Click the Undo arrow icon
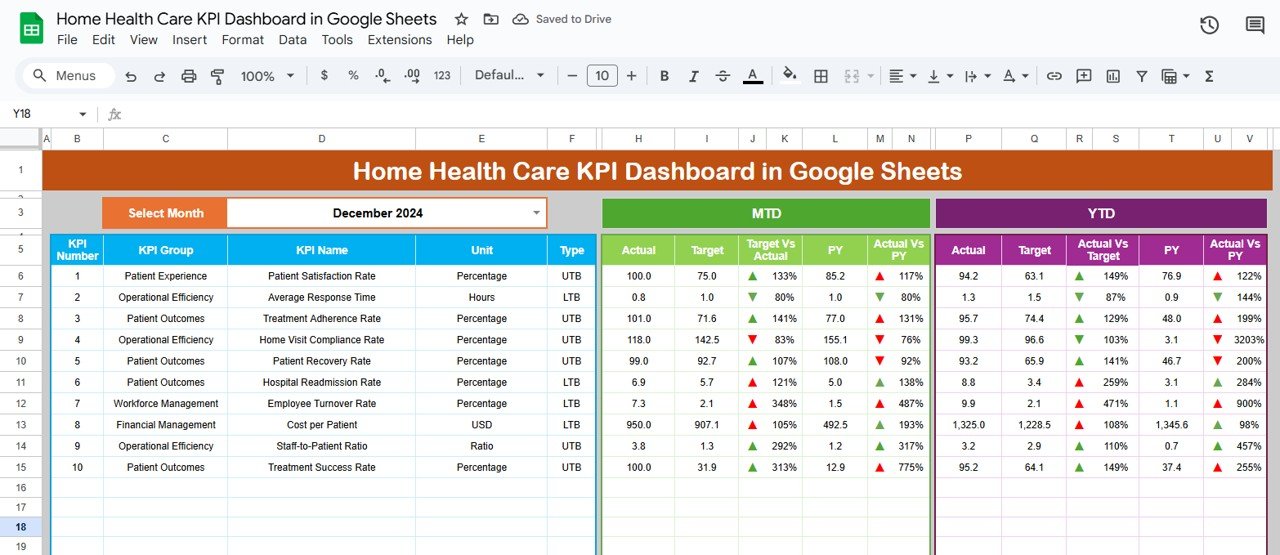The width and height of the screenshot is (1280, 555). 133,76
